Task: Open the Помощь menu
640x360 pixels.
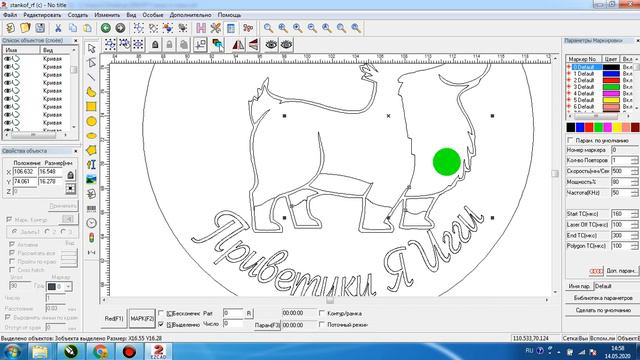Action: pyautogui.click(x=229, y=15)
